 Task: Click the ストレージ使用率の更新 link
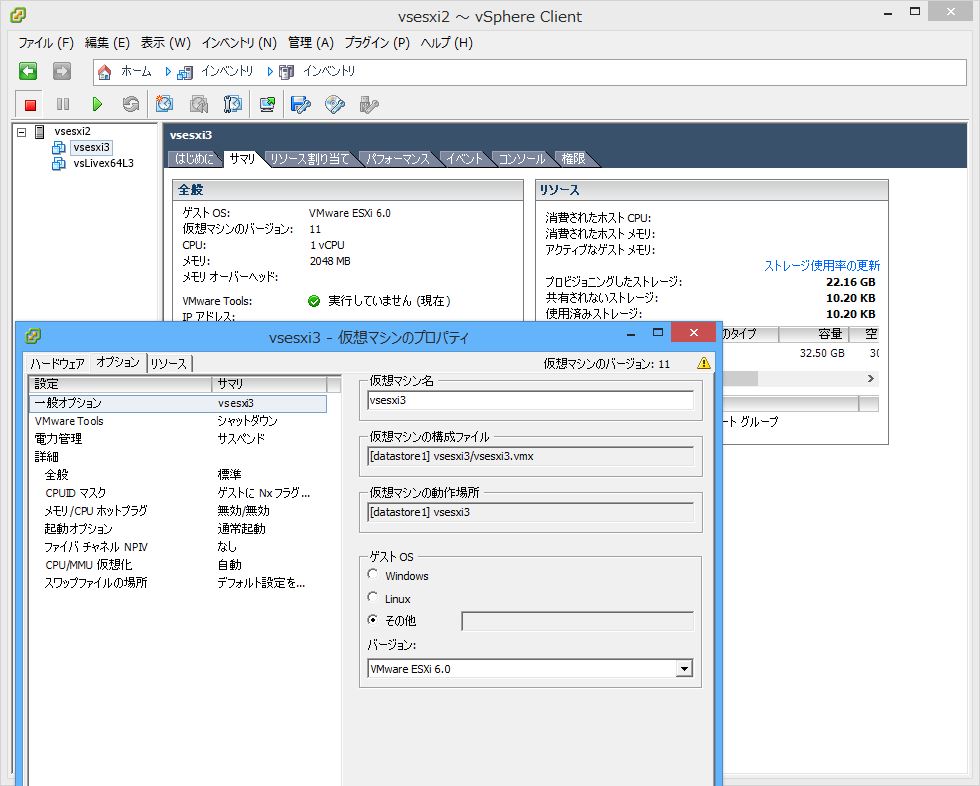[822, 266]
